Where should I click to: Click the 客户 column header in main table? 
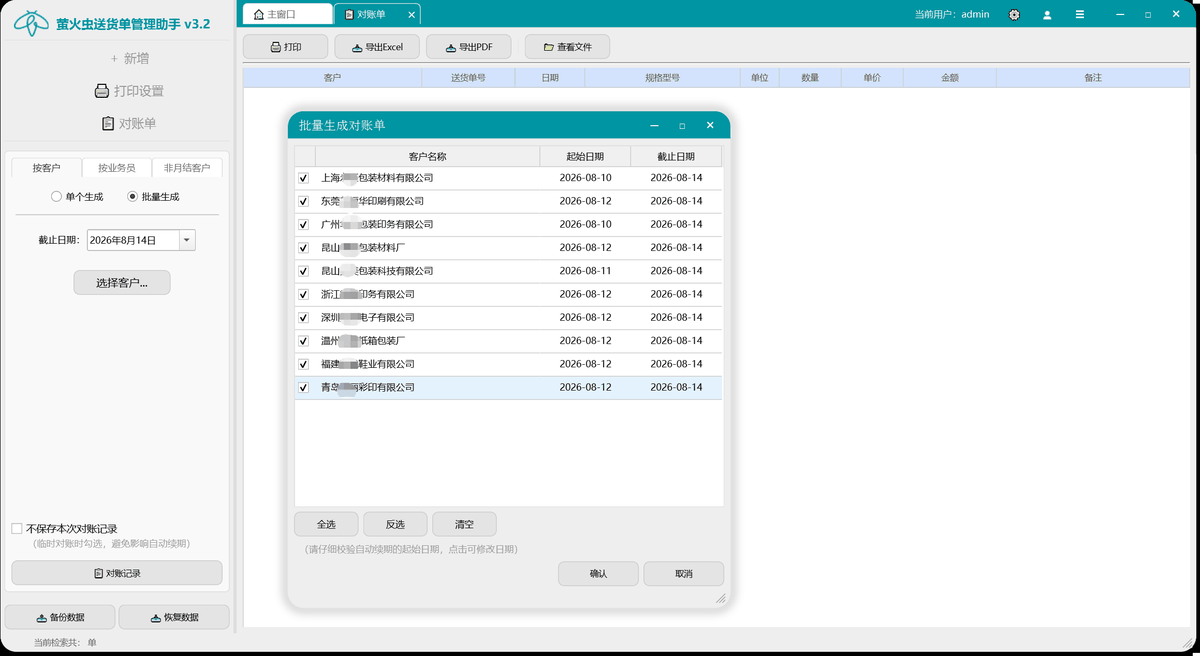point(332,77)
